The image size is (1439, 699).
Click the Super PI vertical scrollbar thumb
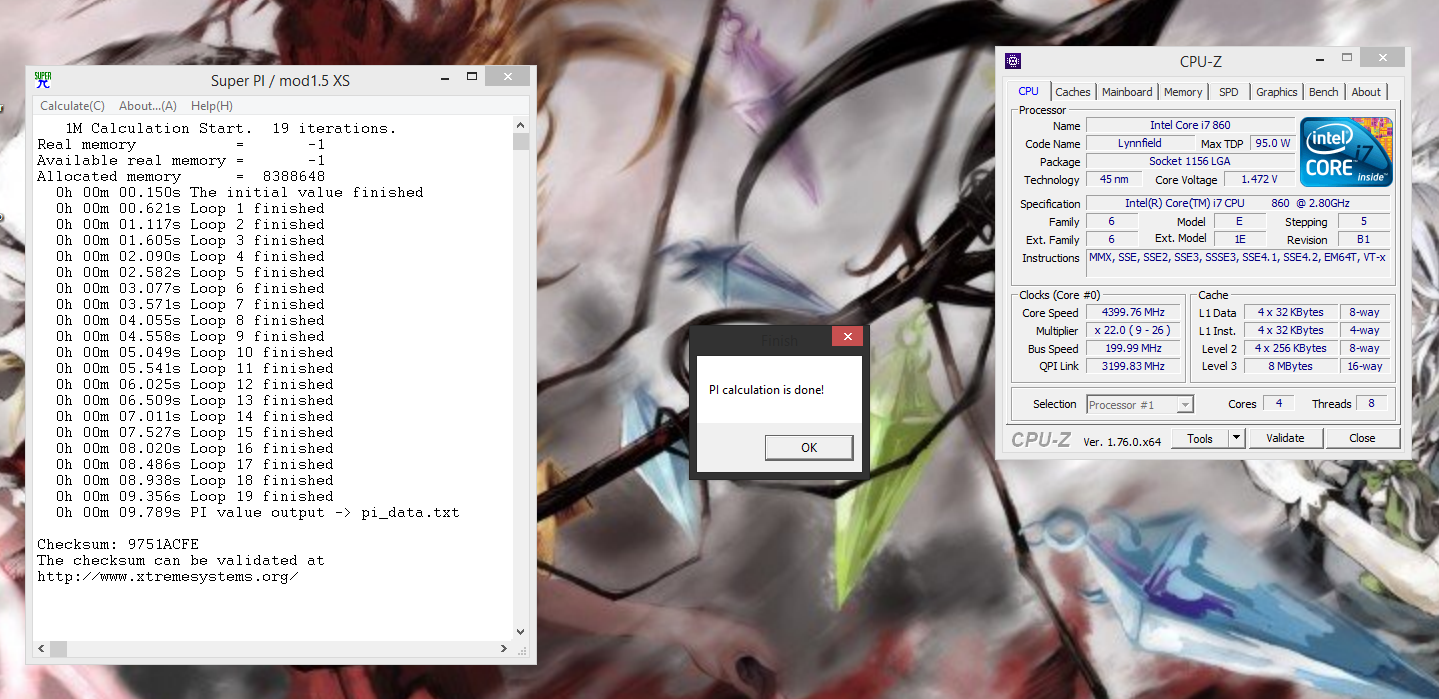(x=521, y=141)
